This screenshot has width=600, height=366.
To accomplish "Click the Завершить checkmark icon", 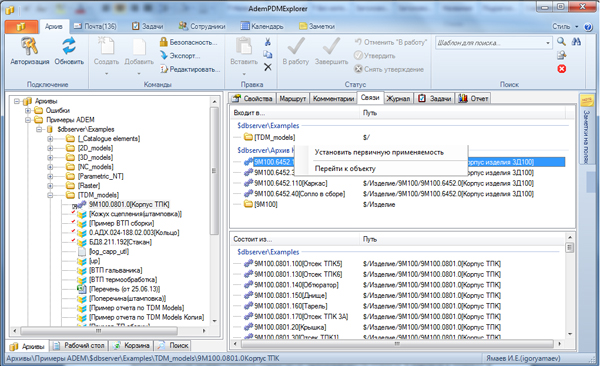I will 331,46.
